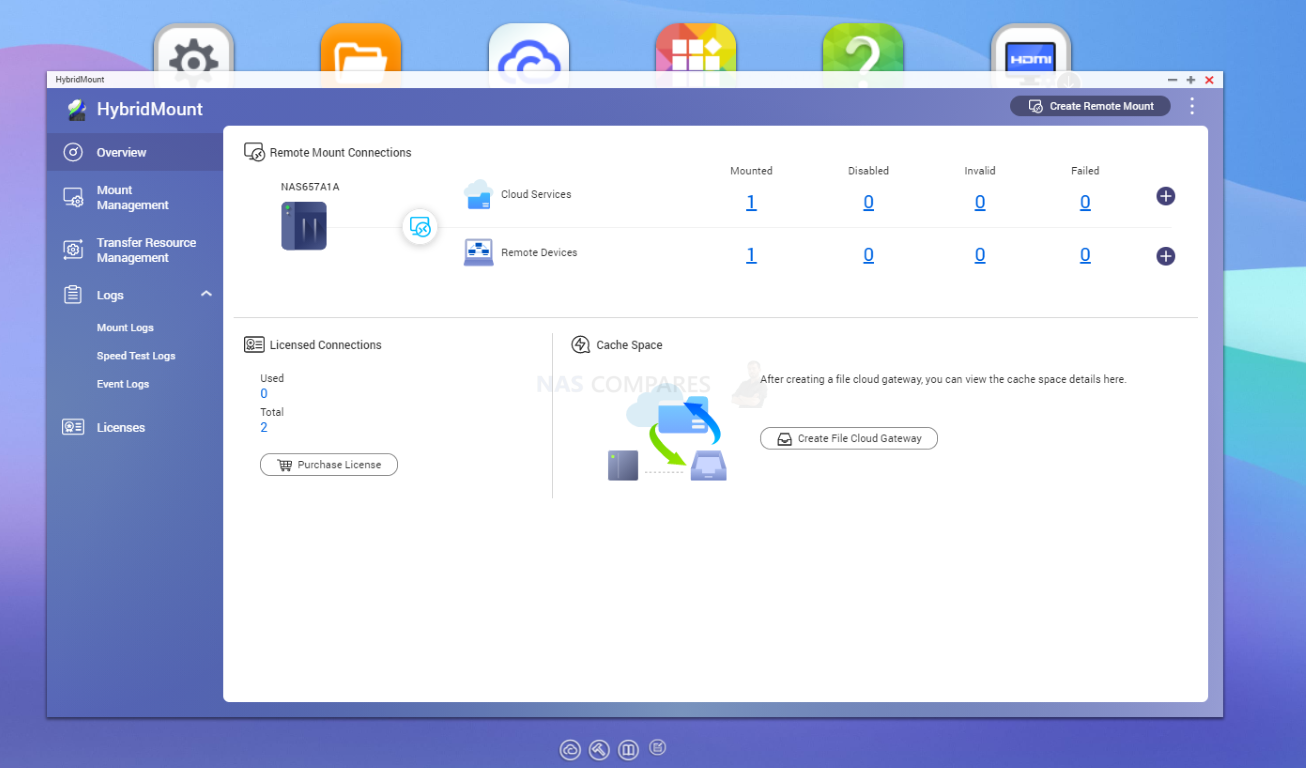Open Remote Devices Disabled count link
This screenshot has height=768, width=1306.
pos(868,255)
